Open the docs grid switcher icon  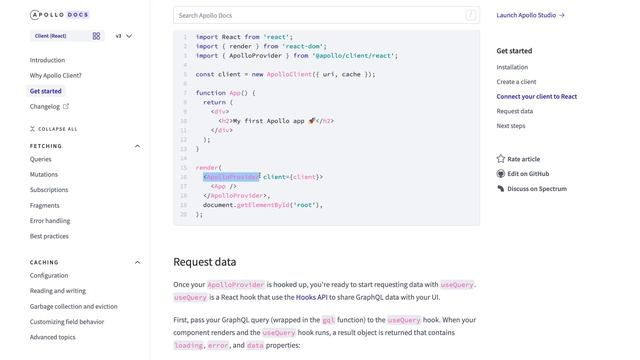pyautogui.click(x=96, y=36)
